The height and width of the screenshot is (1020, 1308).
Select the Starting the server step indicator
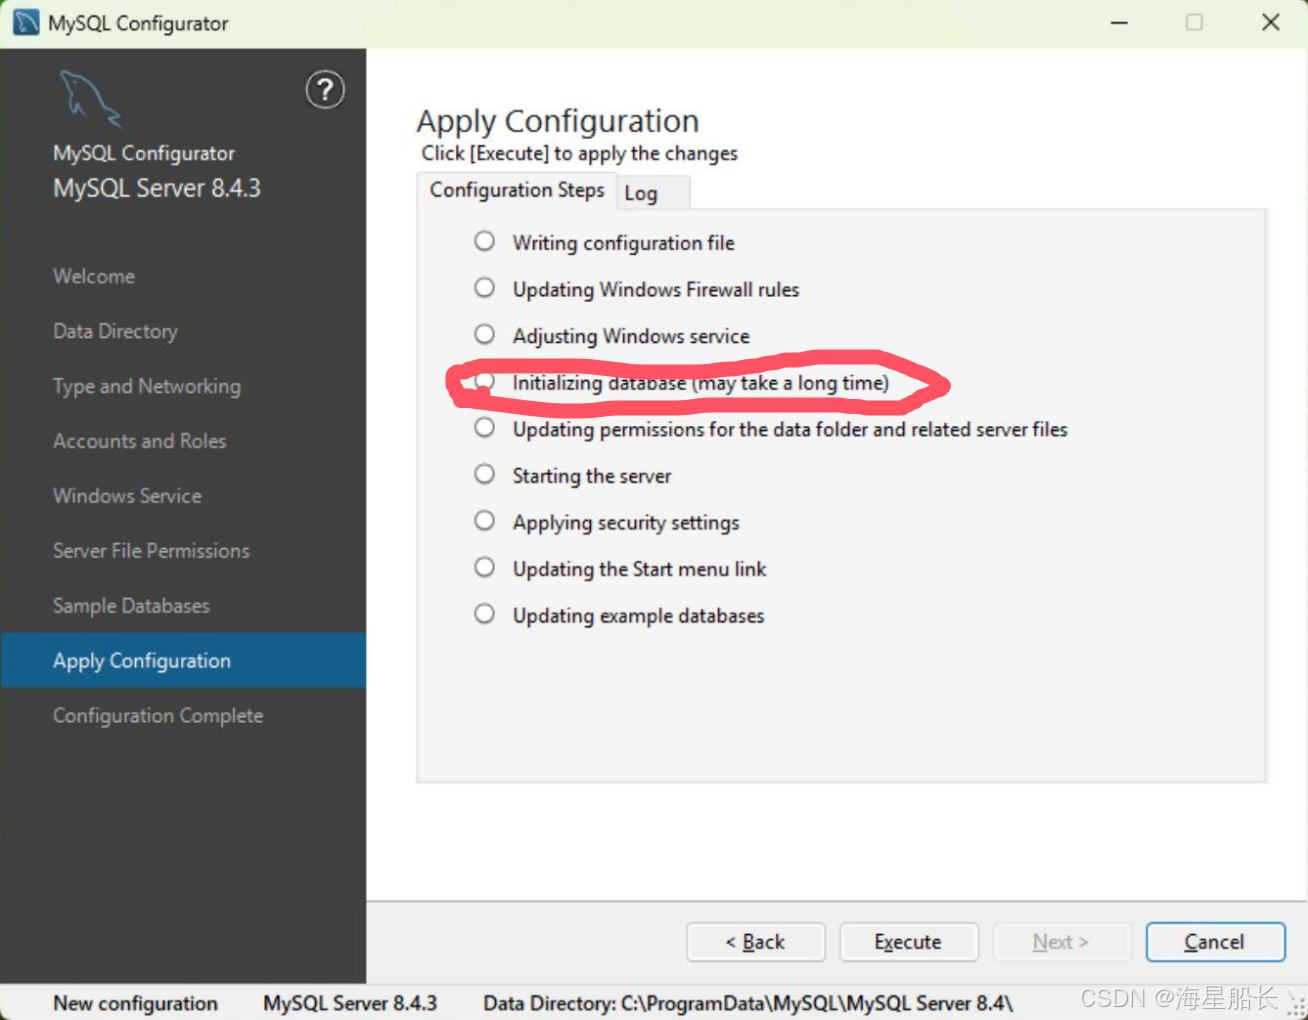click(x=484, y=474)
